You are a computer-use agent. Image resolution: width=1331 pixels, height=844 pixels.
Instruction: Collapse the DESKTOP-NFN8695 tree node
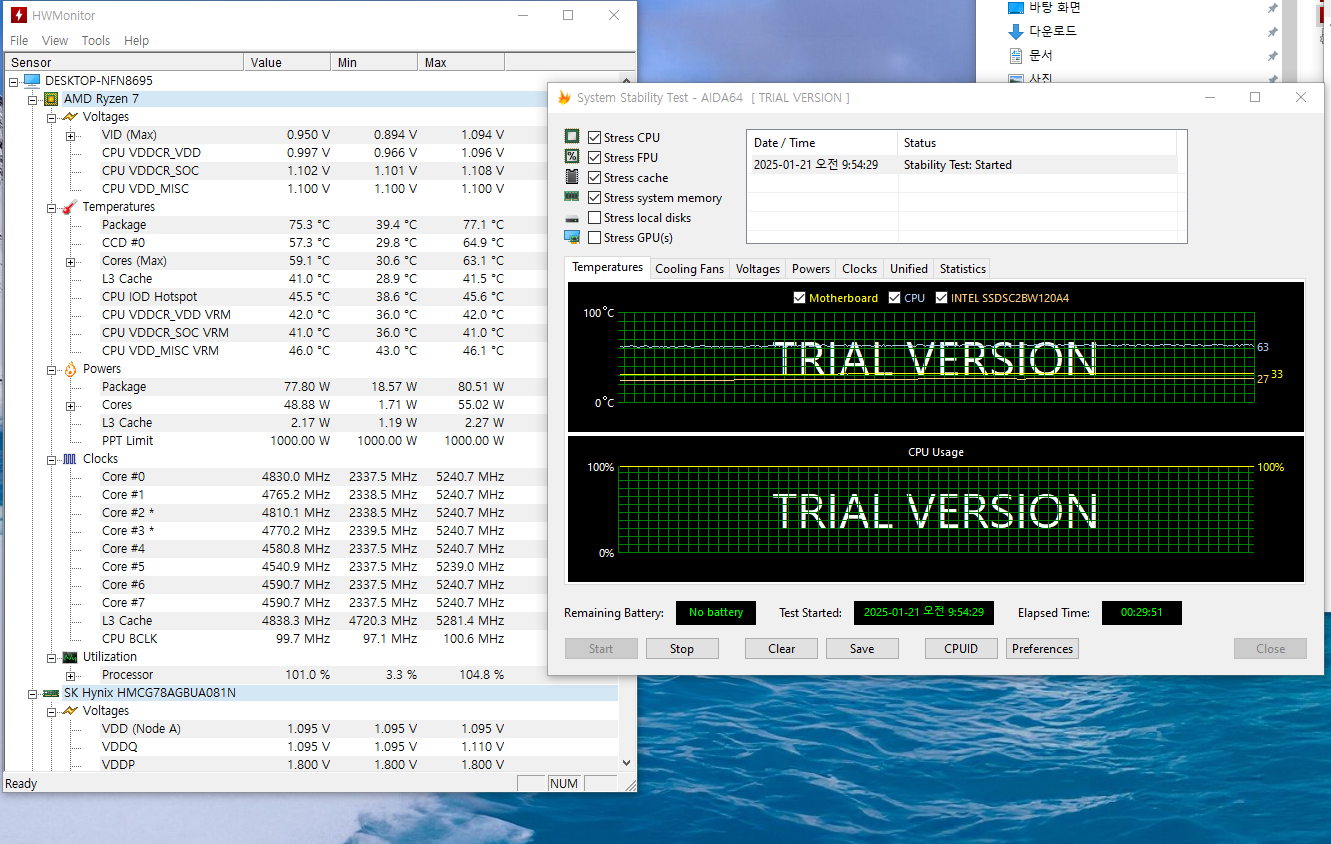click(14, 81)
